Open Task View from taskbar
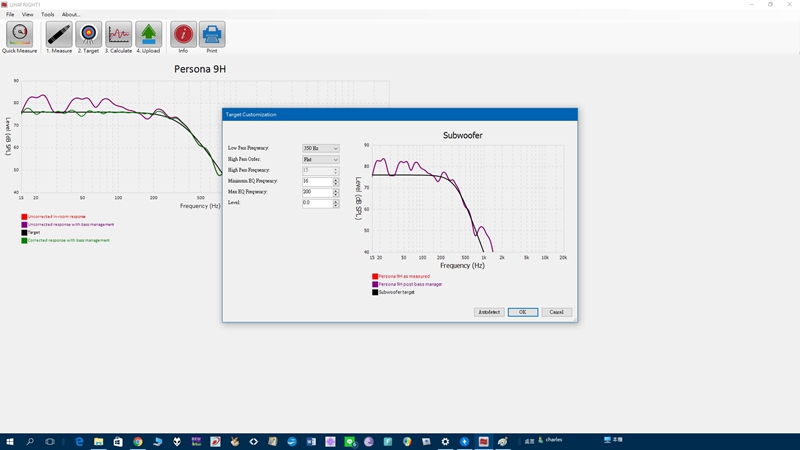The width and height of the screenshot is (800, 450). click(x=49, y=441)
